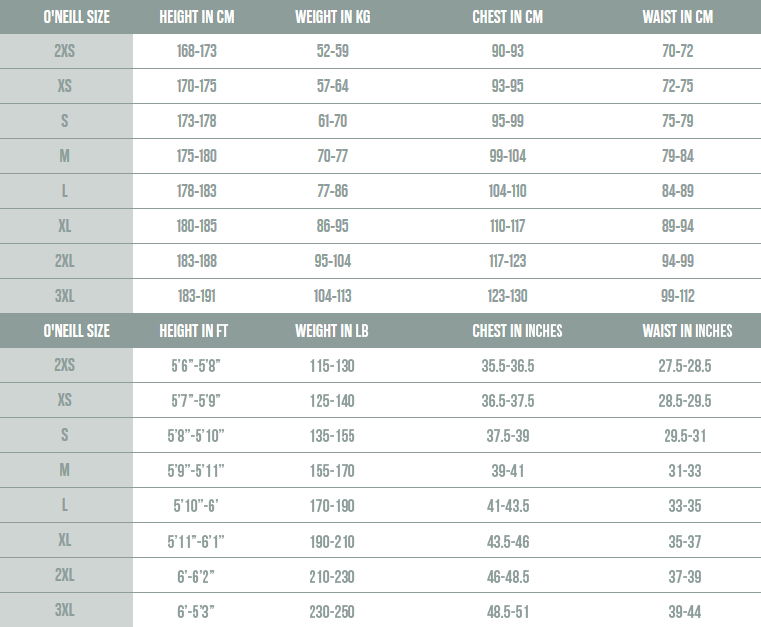The image size is (761, 627).
Task: Select weight value 104-113
Action: 332,296
